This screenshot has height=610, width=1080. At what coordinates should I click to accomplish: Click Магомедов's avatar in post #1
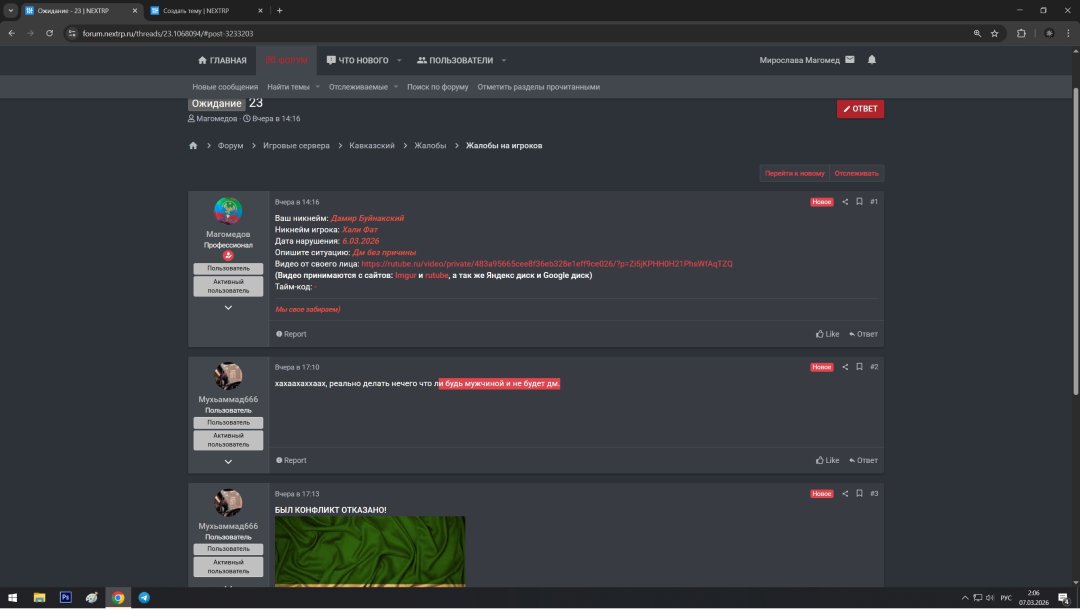228,211
